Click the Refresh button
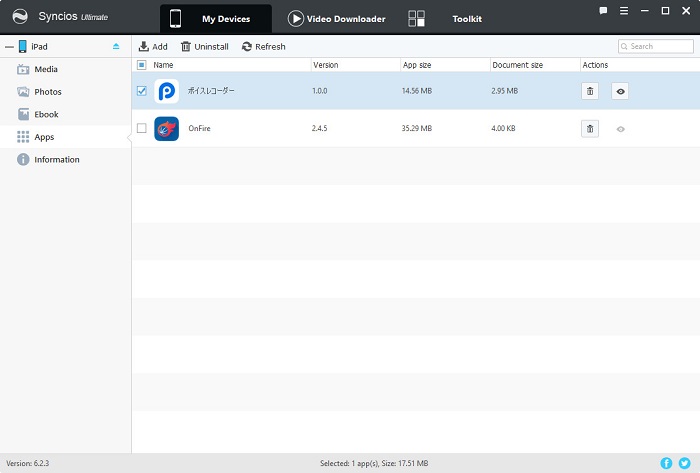The image size is (700, 473). [x=263, y=46]
